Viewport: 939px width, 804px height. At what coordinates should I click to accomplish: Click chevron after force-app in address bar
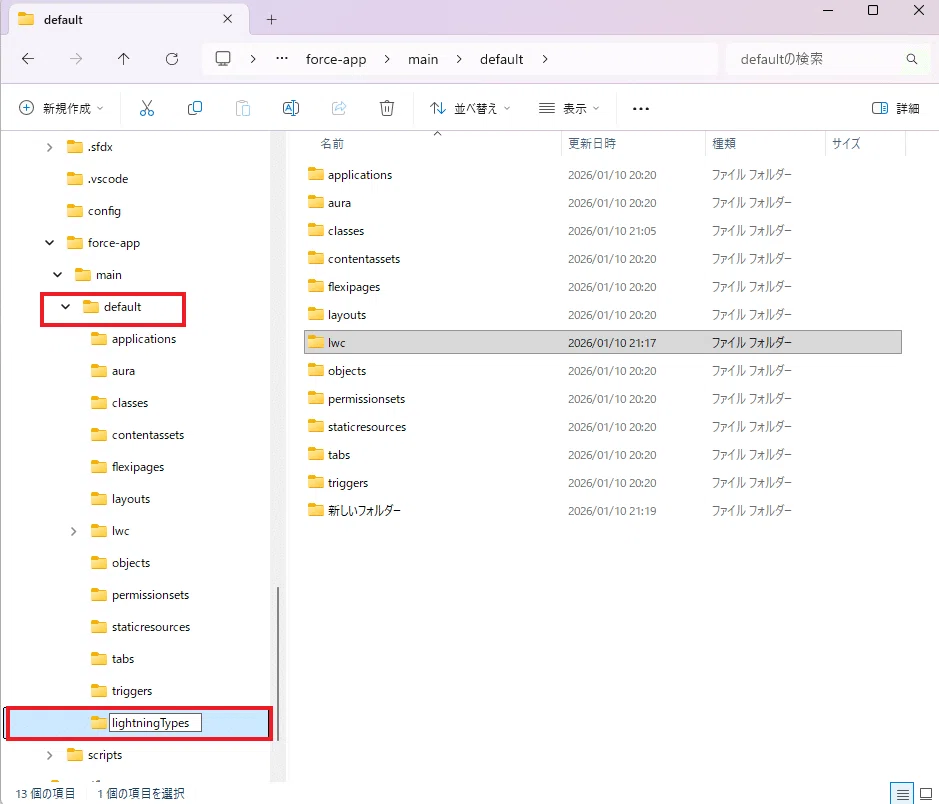tap(387, 59)
